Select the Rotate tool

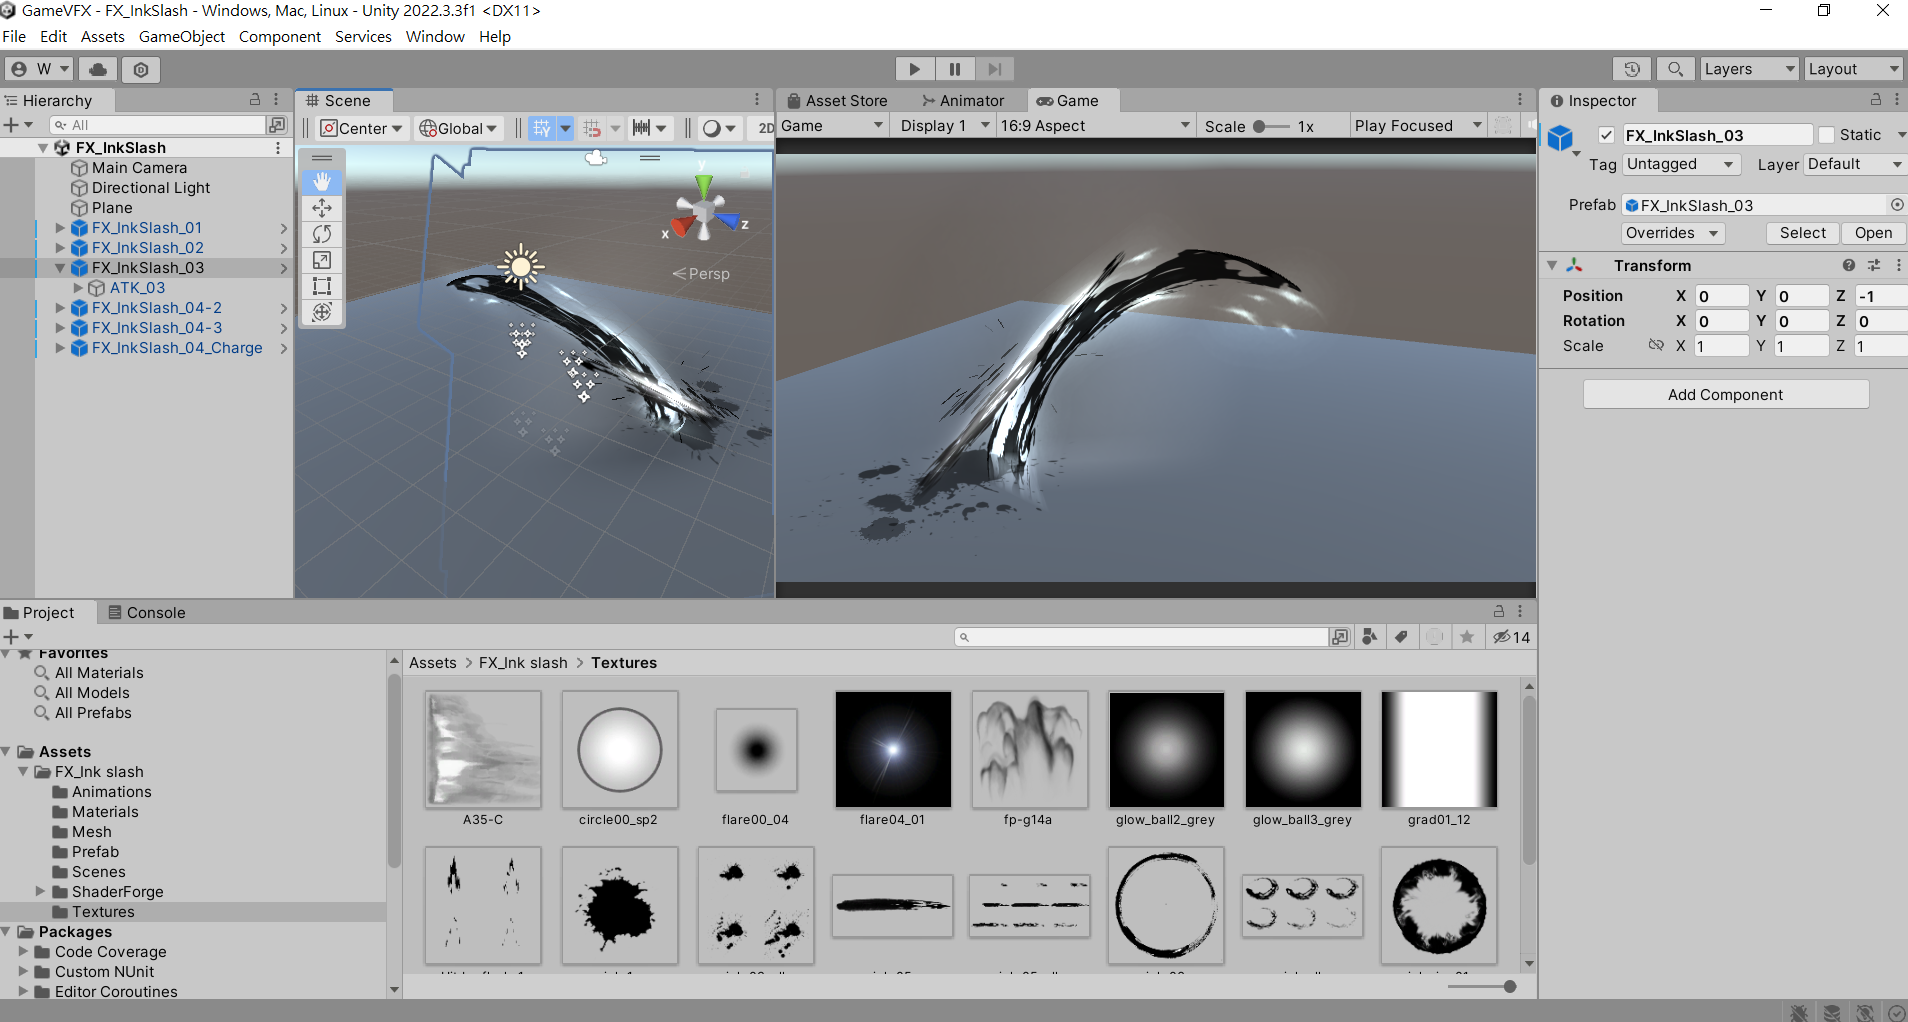(x=322, y=233)
